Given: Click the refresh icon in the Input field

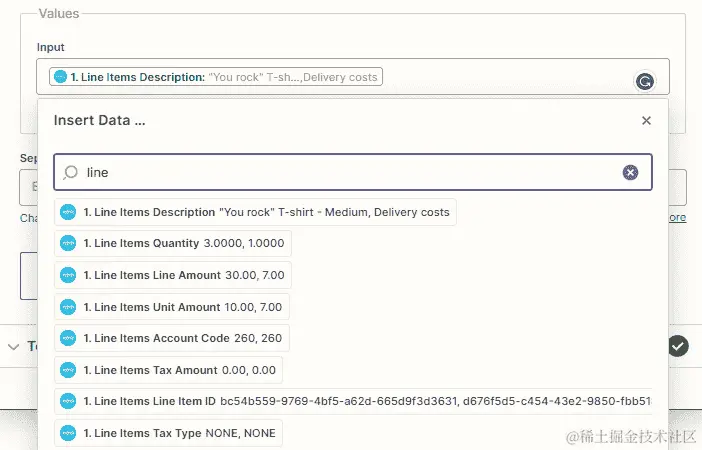Looking at the screenshot, I should (645, 81).
